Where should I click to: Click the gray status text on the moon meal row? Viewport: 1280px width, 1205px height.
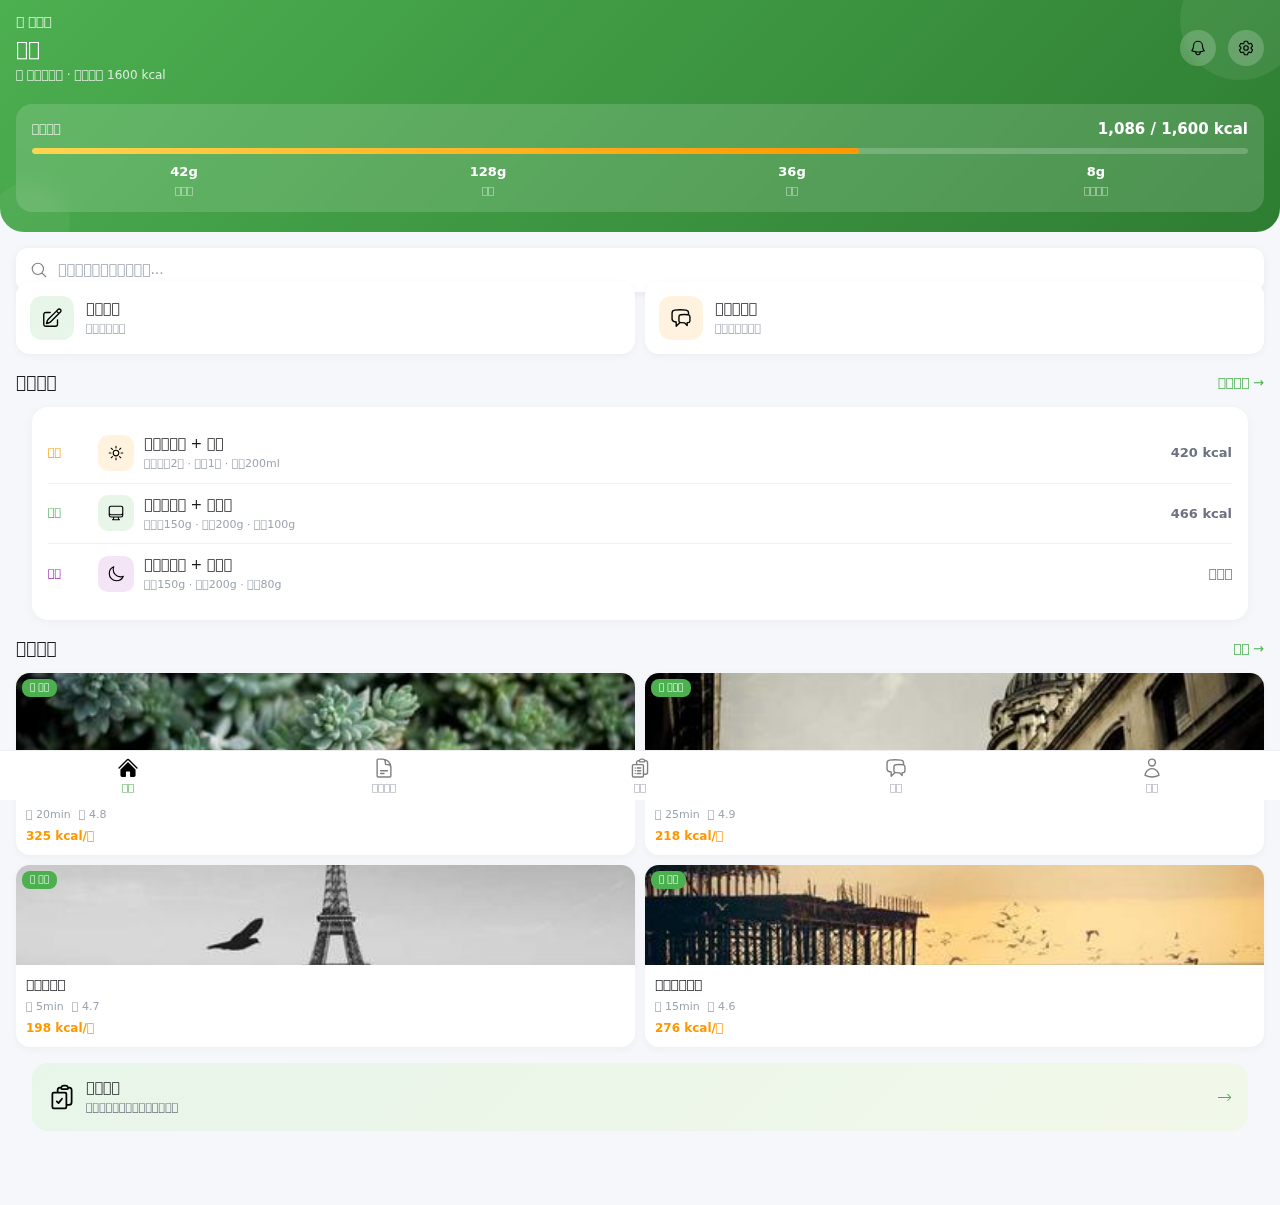click(1220, 574)
